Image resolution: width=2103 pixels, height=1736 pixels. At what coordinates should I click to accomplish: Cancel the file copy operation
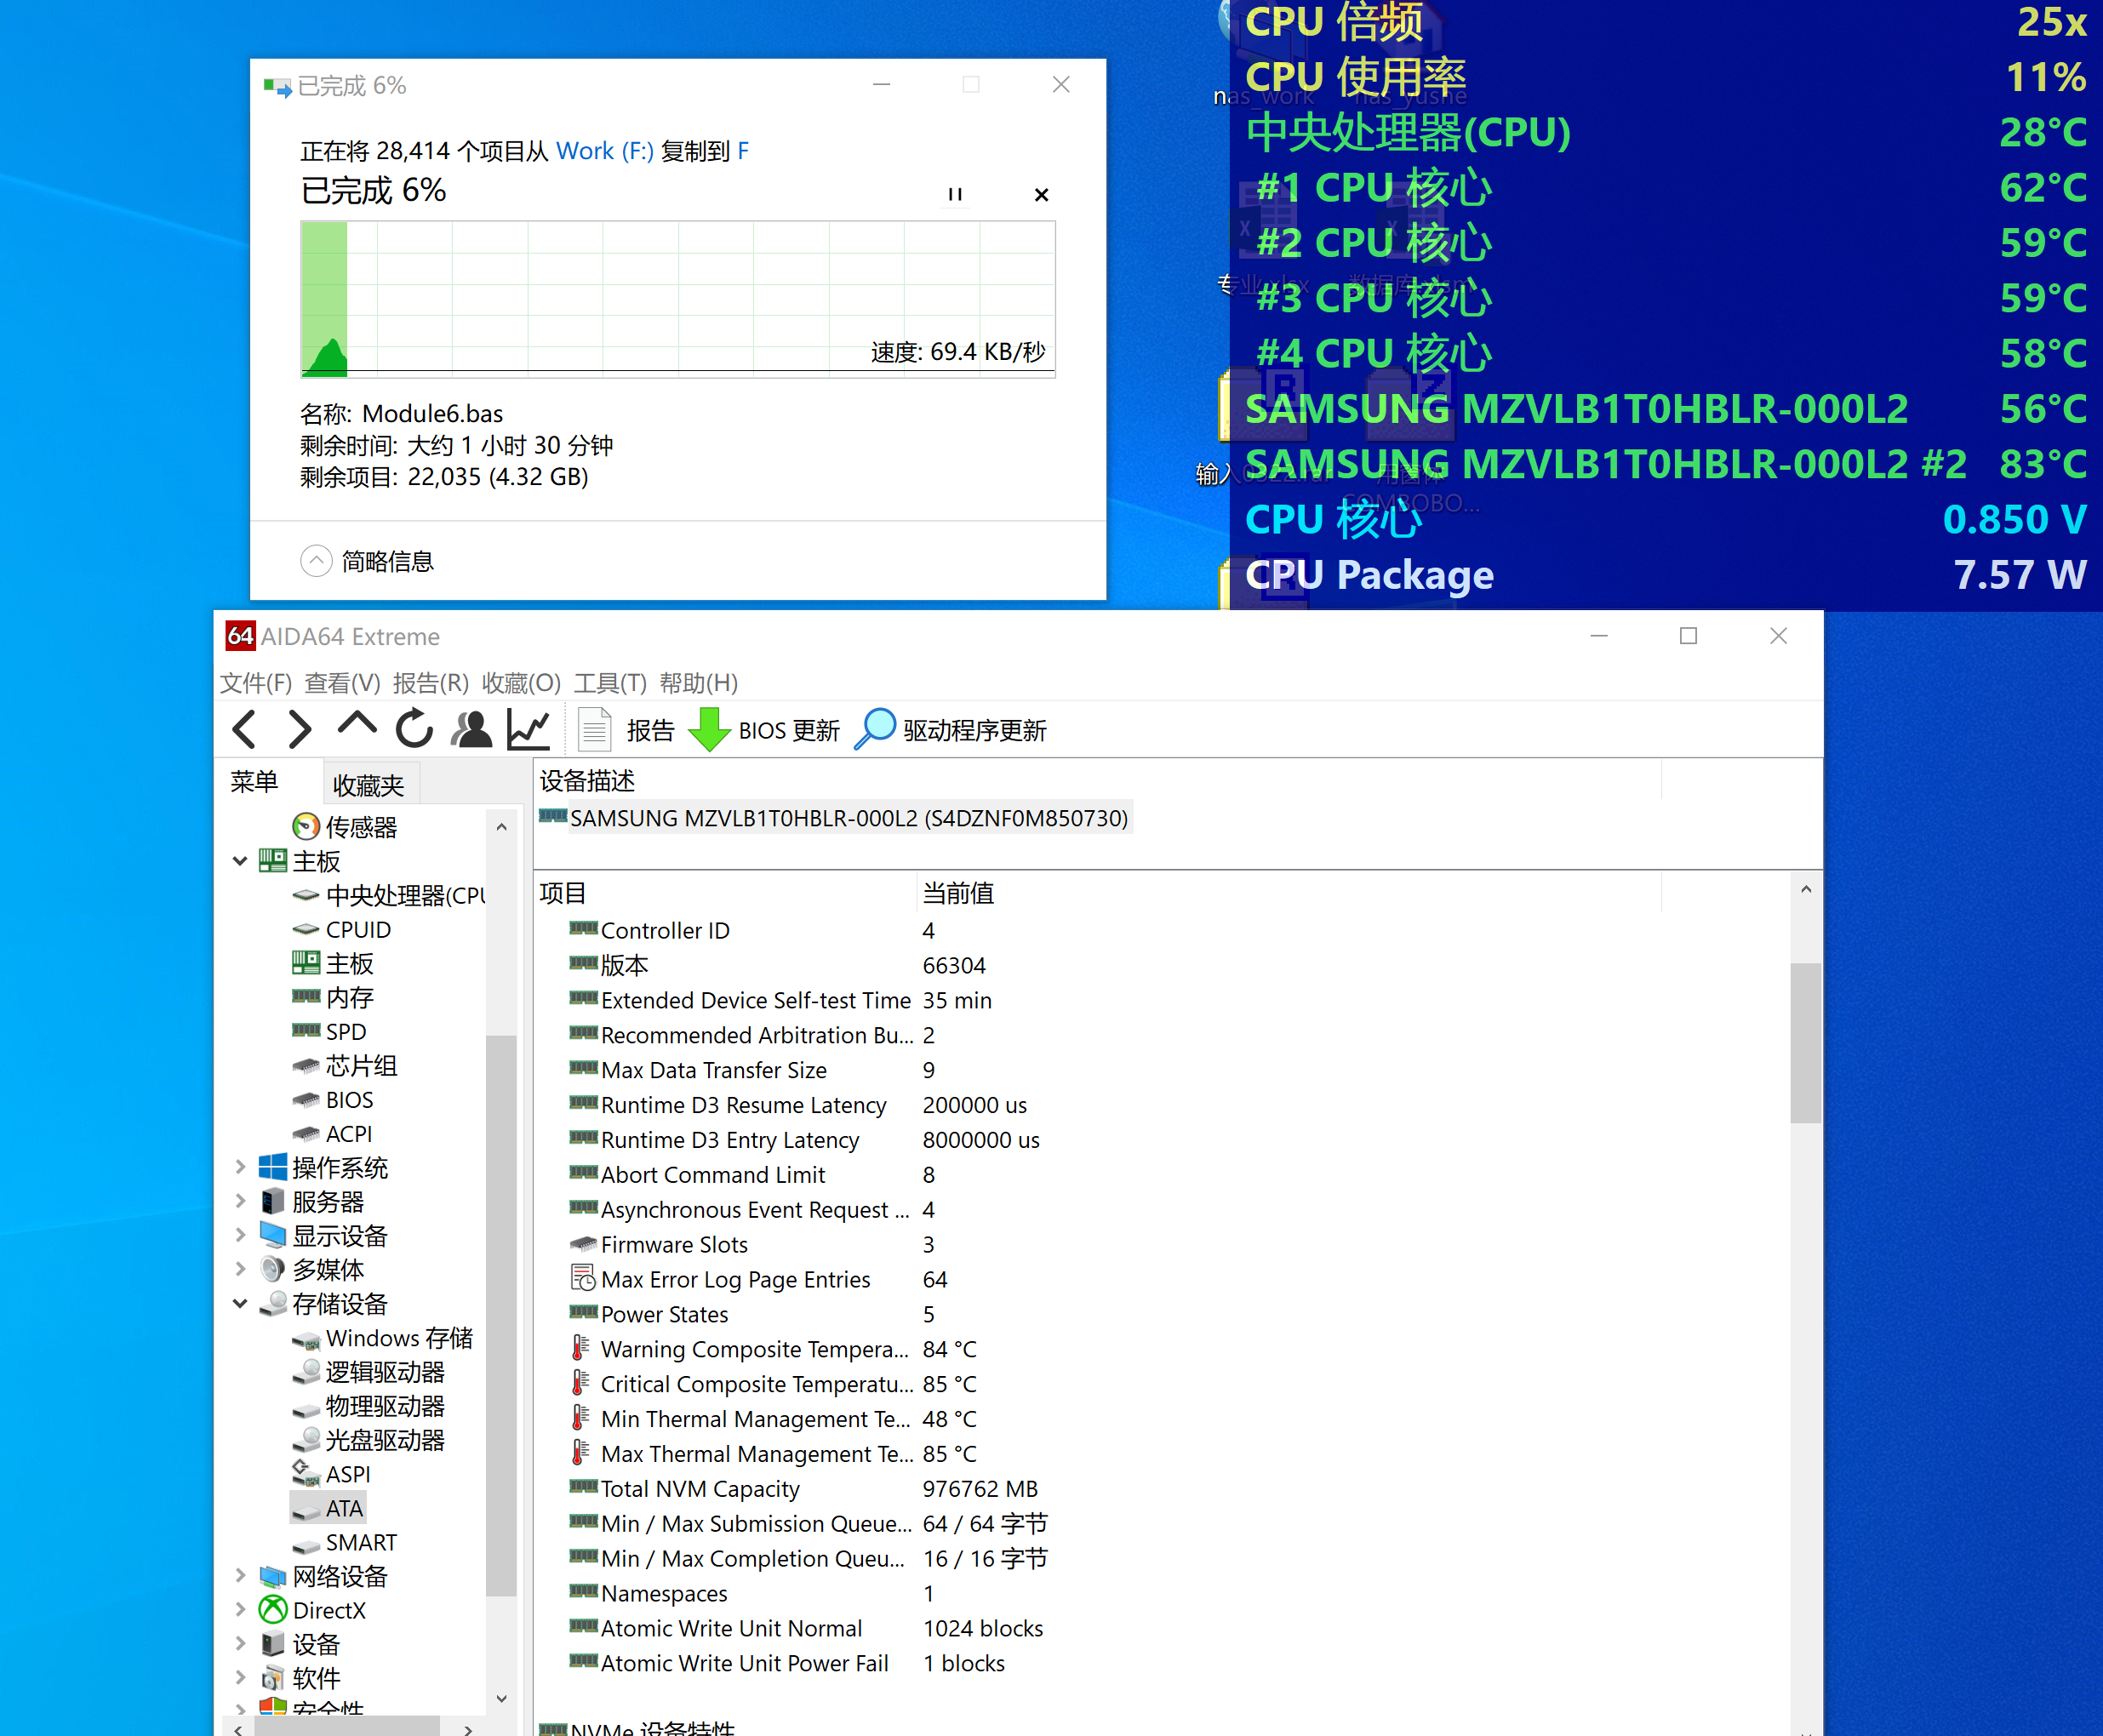tap(1042, 194)
